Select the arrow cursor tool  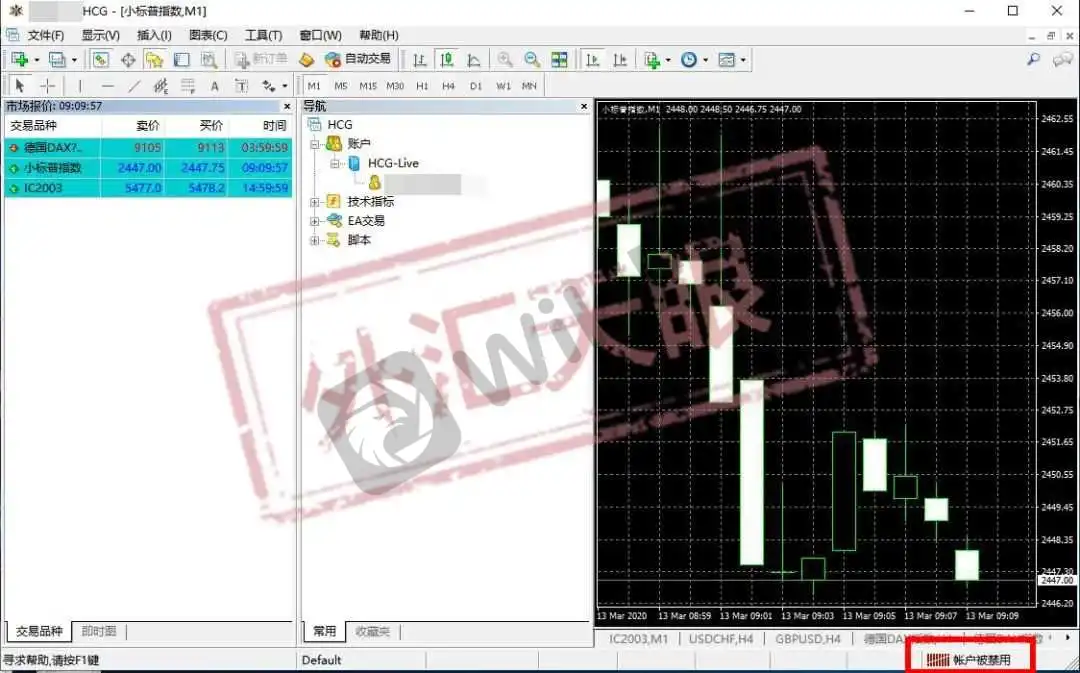coord(19,85)
